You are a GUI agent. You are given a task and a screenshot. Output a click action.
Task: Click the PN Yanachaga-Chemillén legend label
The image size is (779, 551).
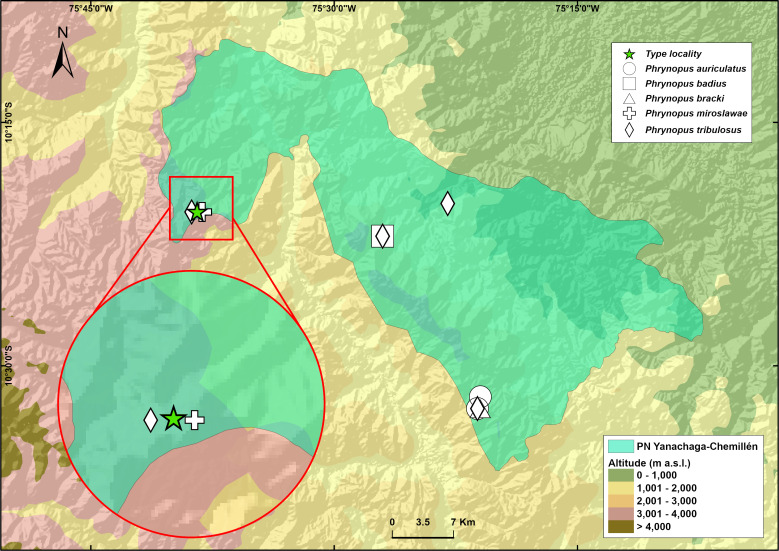(x=697, y=446)
